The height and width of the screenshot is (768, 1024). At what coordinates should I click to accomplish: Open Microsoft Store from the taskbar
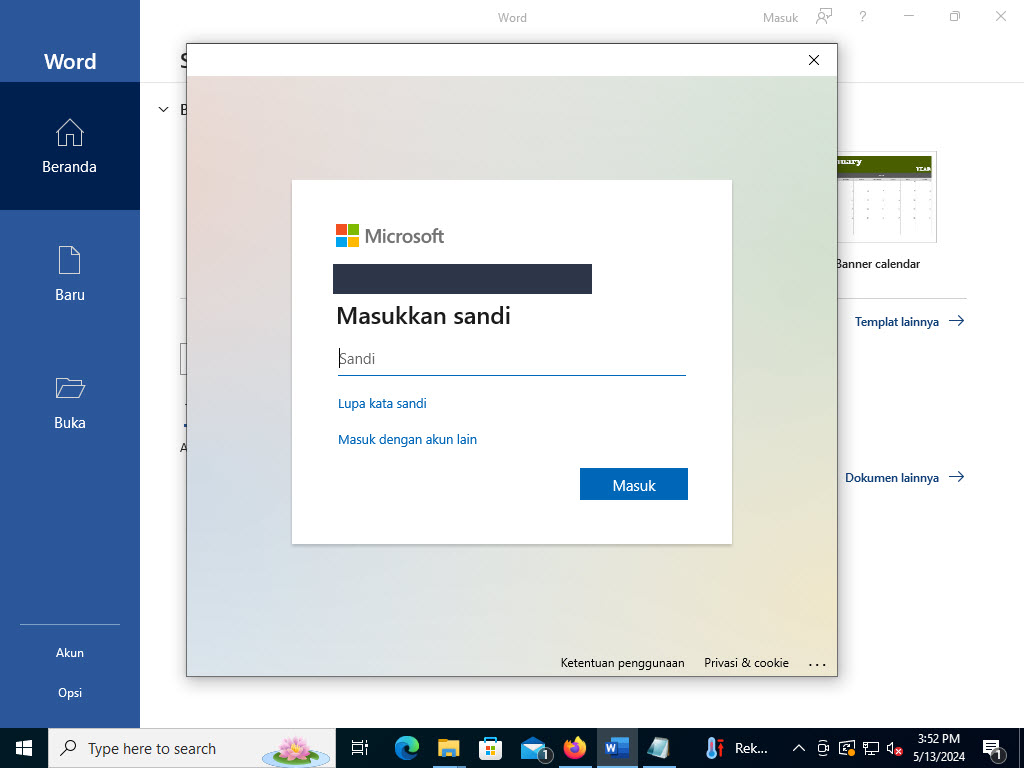(x=490, y=748)
